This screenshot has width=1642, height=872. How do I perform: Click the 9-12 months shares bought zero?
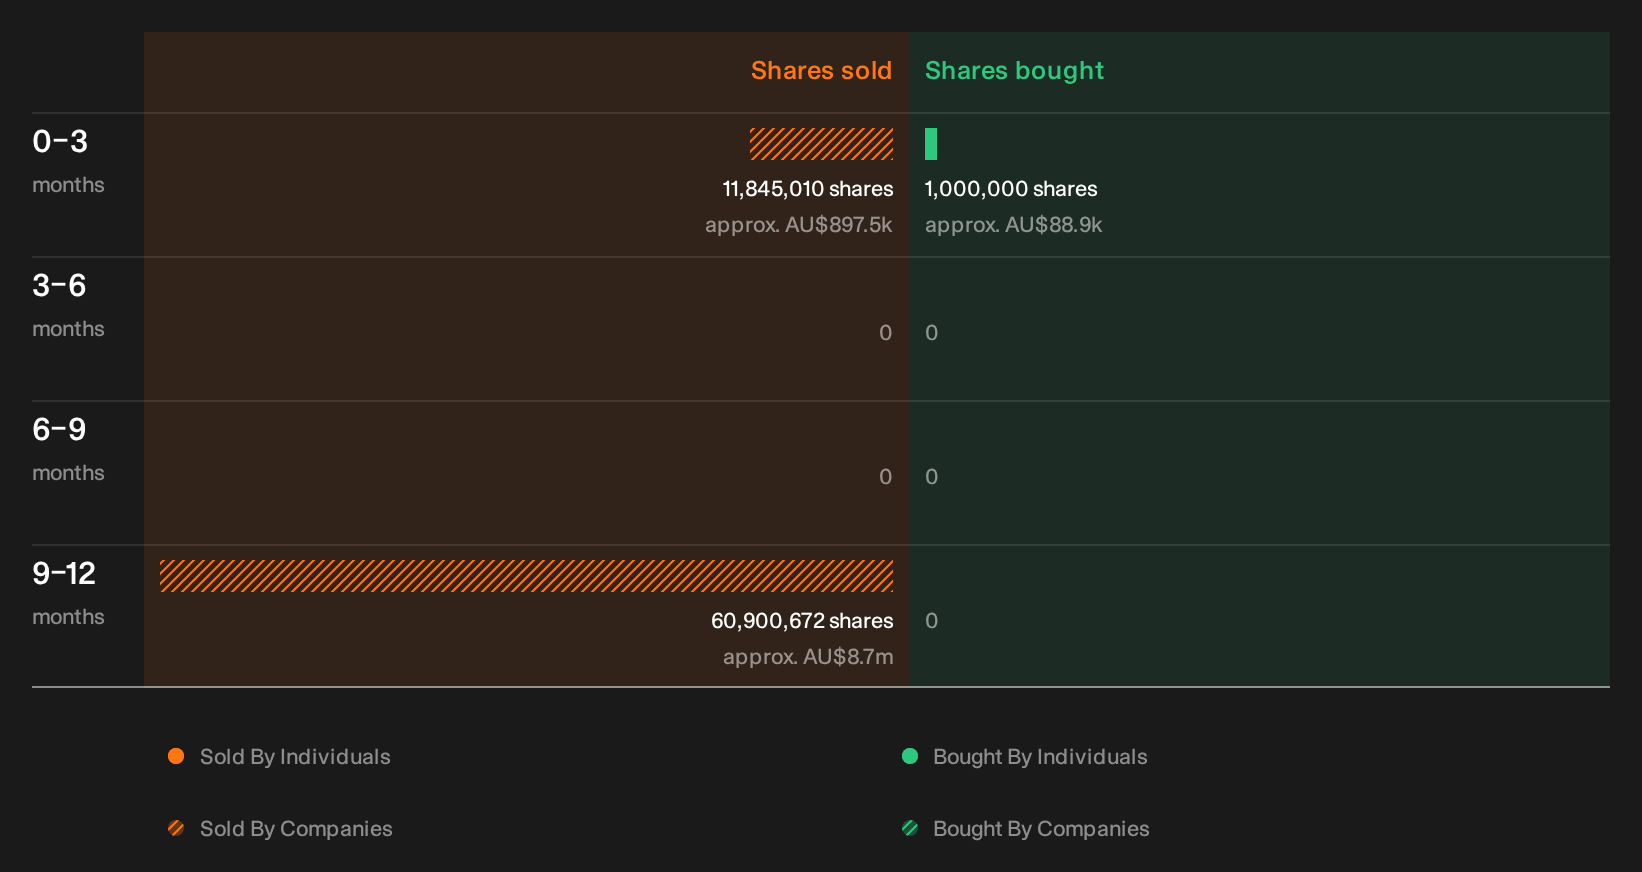click(x=932, y=621)
